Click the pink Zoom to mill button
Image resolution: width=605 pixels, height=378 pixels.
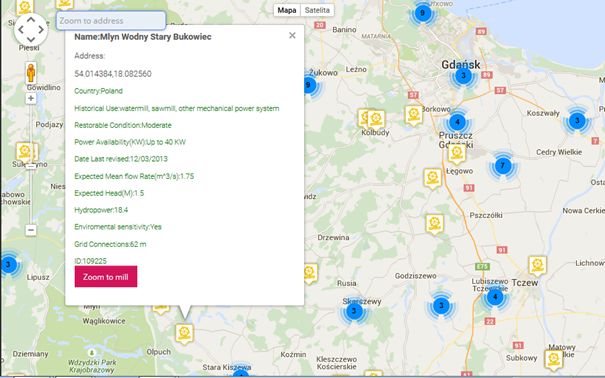[x=106, y=277]
